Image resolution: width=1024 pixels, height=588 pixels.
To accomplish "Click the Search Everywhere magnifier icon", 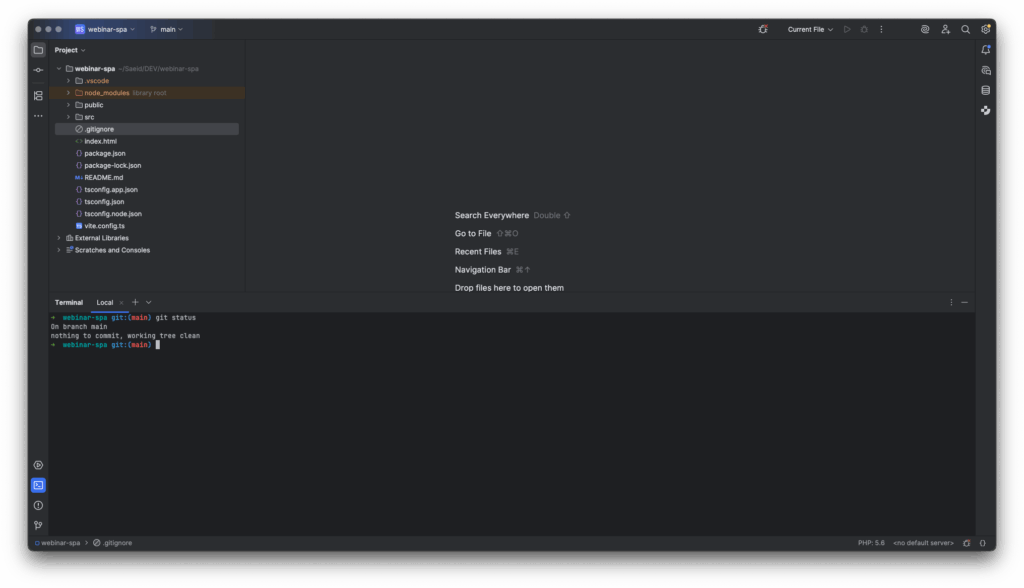I will [x=965, y=29].
